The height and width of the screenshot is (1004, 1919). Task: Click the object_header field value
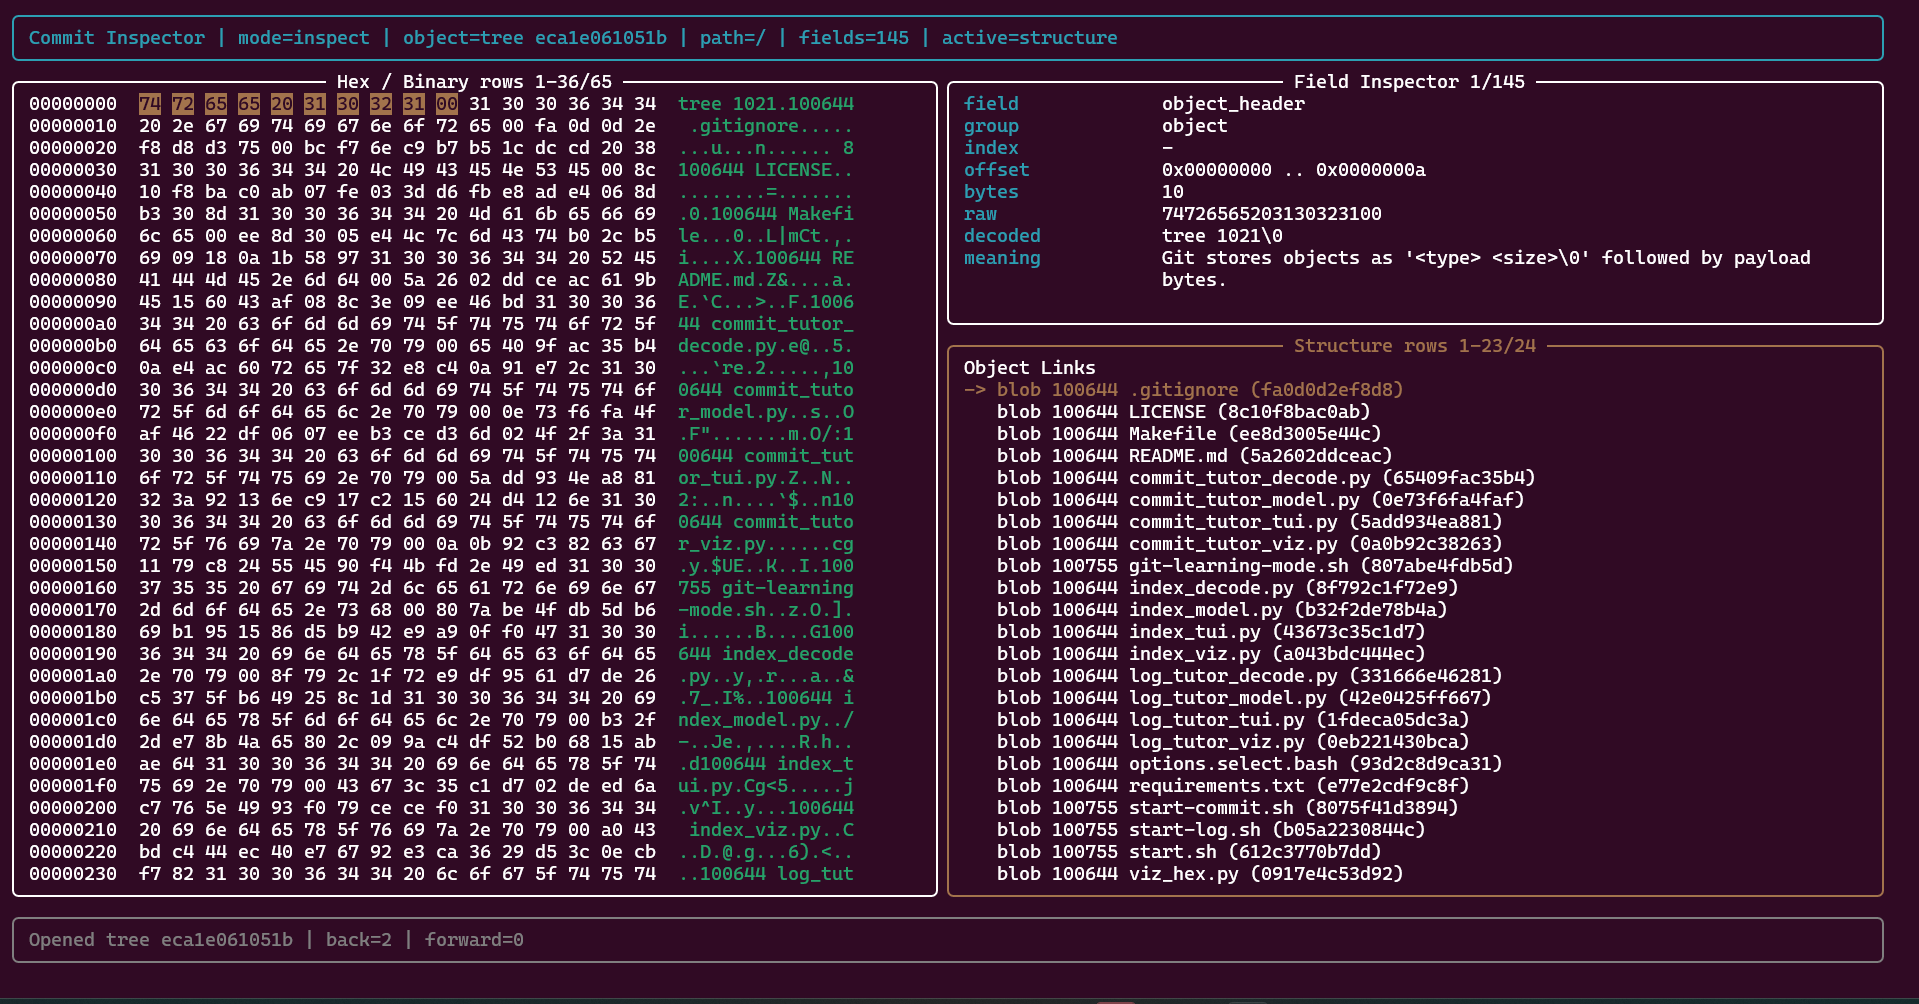click(x=1233, y=104)
